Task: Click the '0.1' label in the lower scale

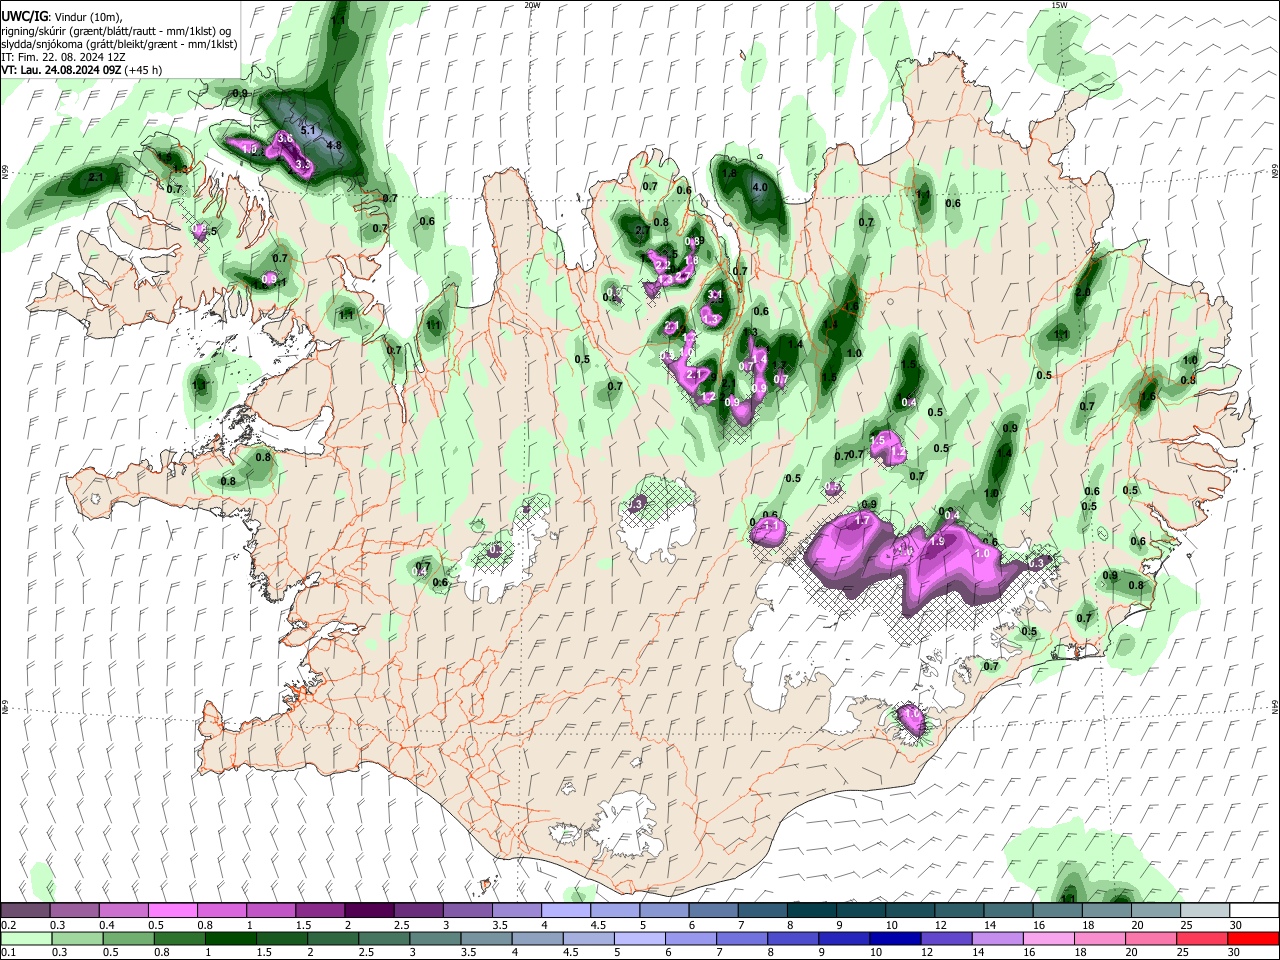Action: (x=9, y=952)
